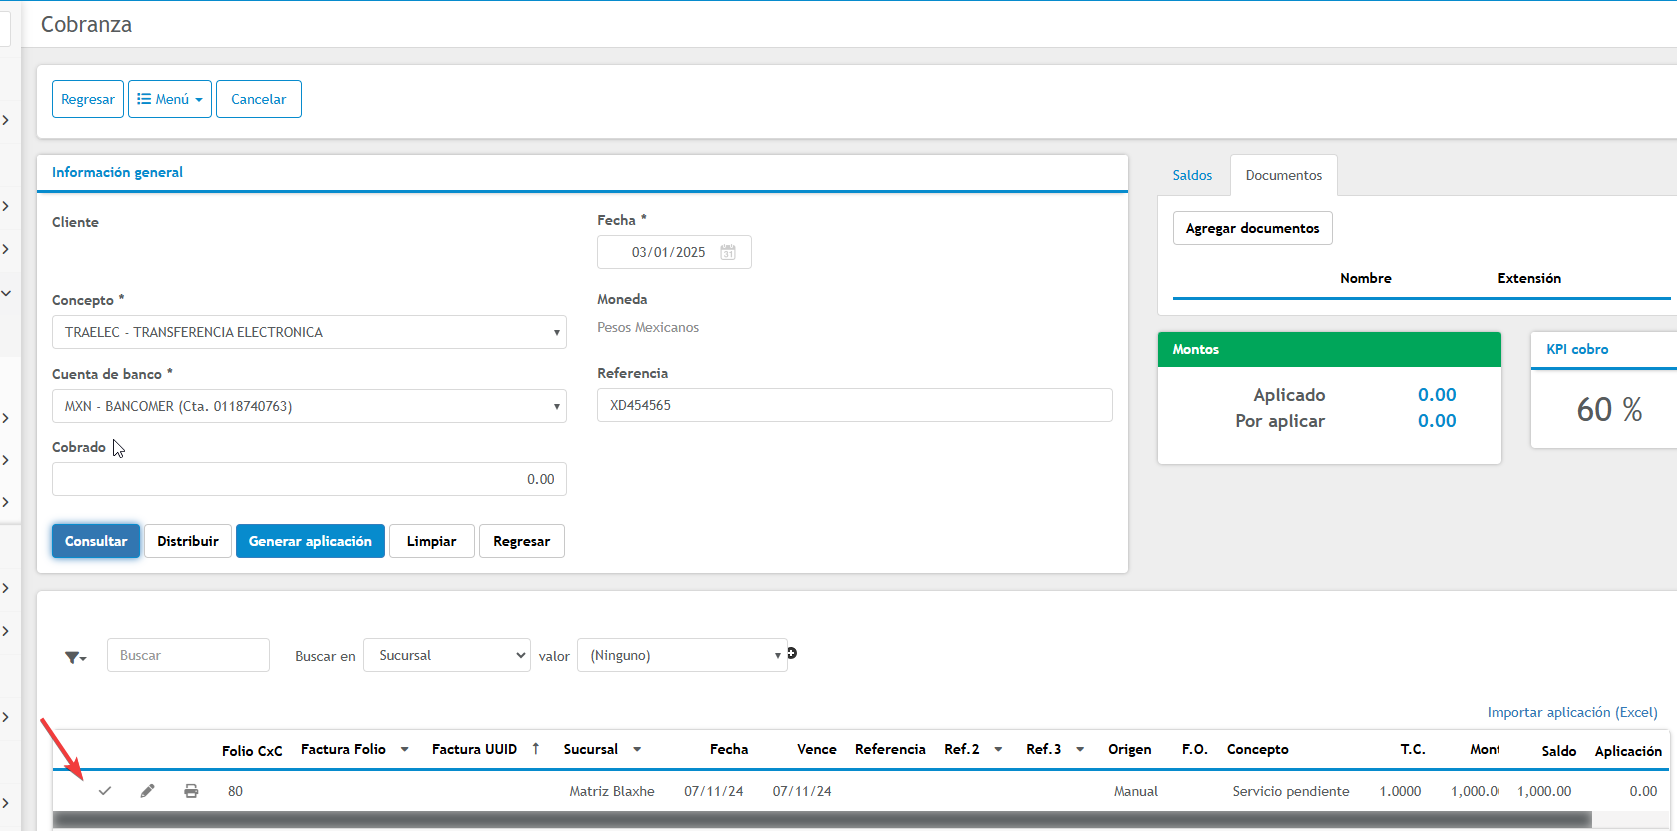Screen dimensions: 1677x831
Task: Click the top toolbar Regresar button
Action: point(88,99)
